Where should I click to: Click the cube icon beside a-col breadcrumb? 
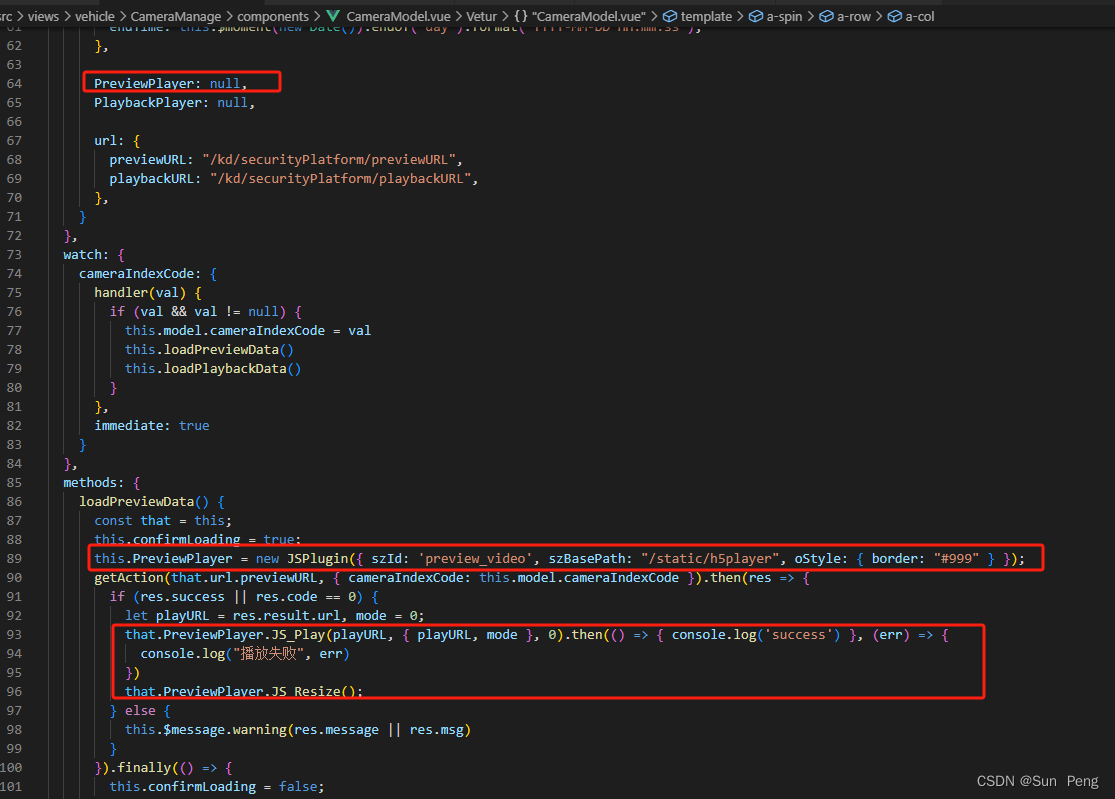[x=895, y=16]
